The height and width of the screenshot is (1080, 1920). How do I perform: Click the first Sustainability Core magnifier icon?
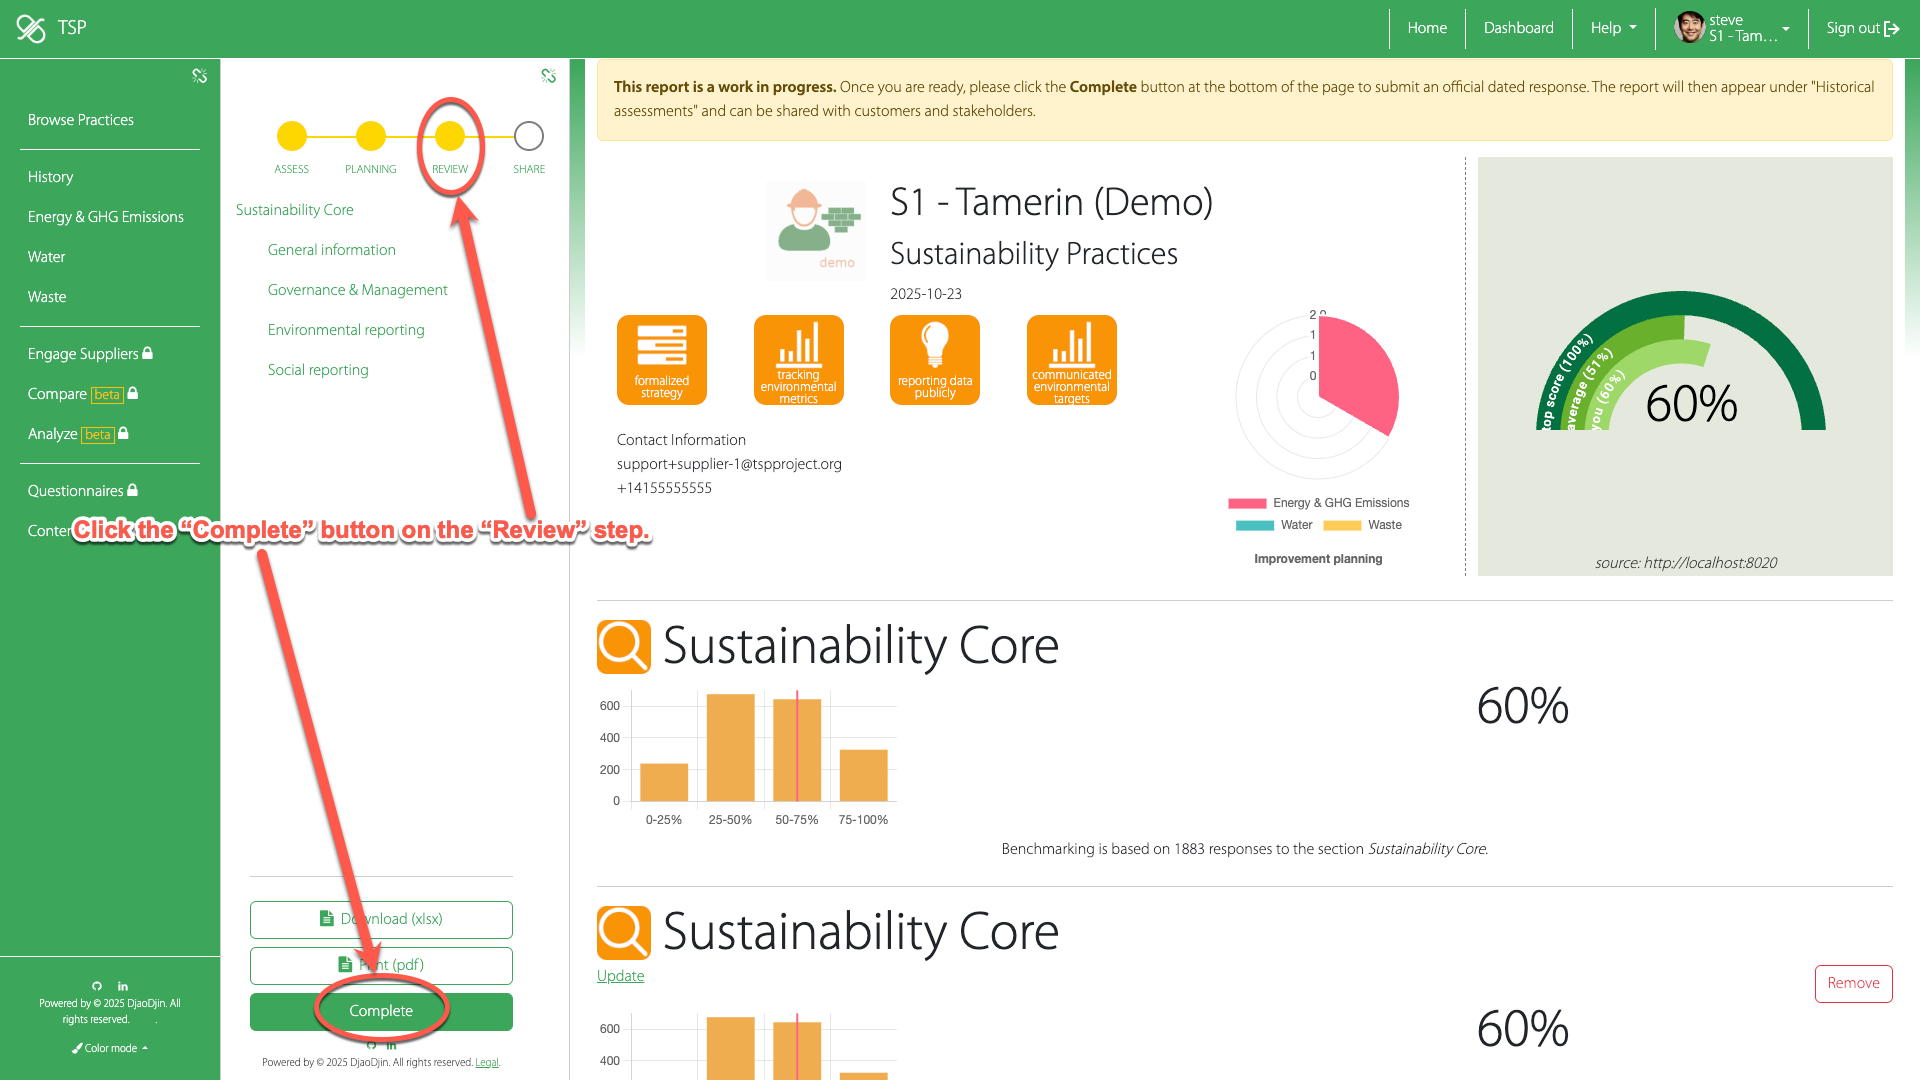pyautogui.click(x=623, y=646)
